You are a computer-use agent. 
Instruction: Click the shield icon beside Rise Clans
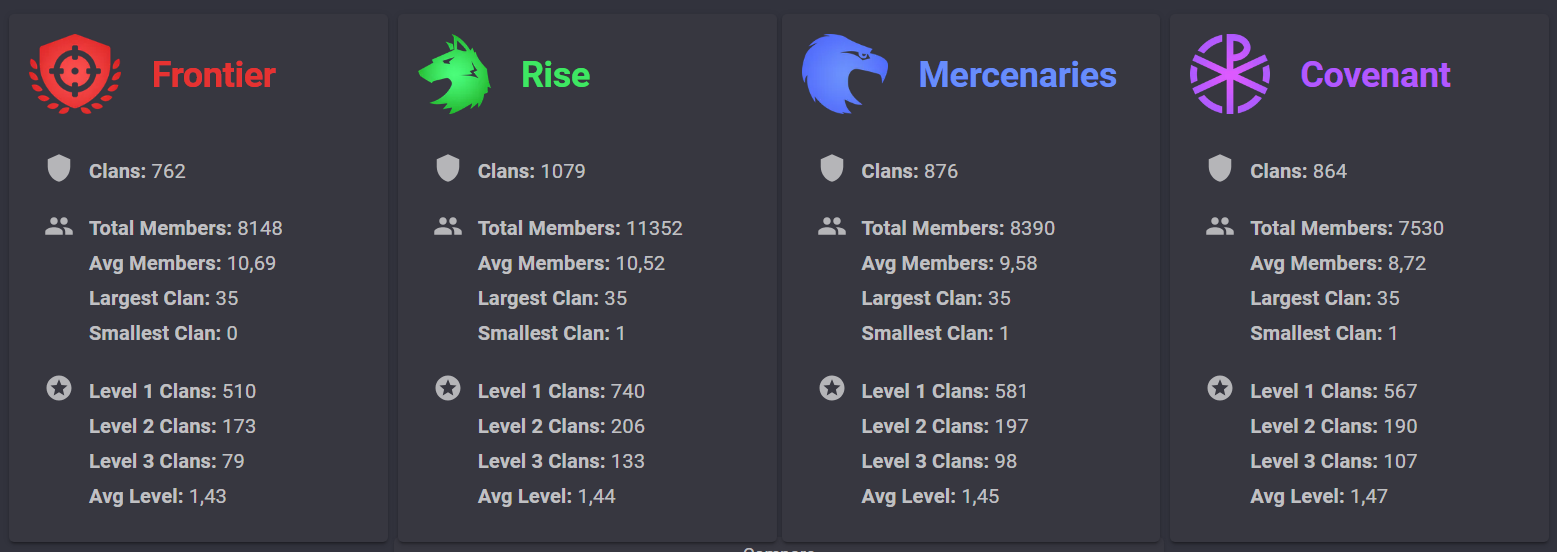pos(448,169)
